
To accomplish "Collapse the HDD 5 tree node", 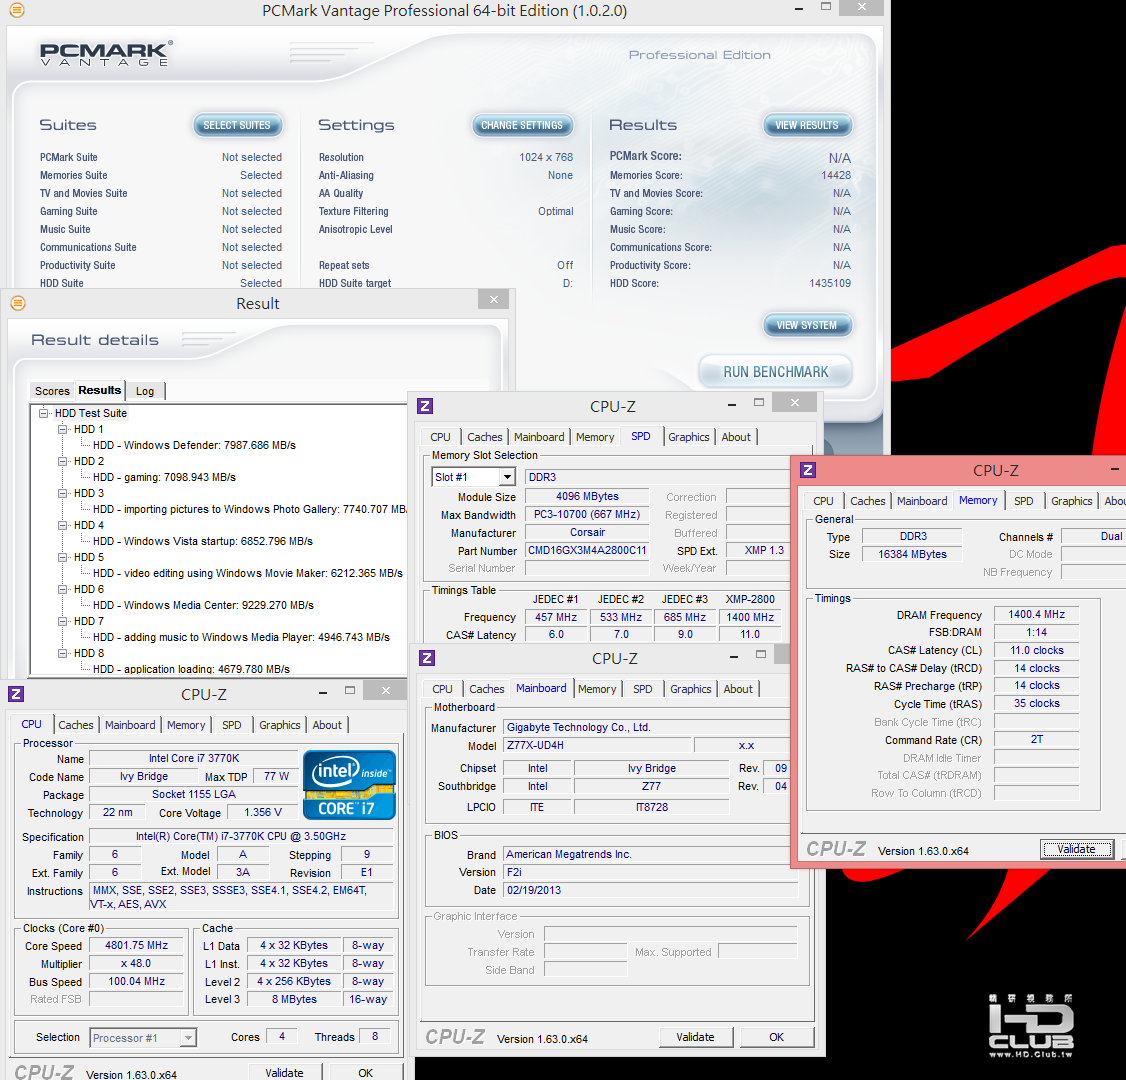I will click(x=63, y=557).
